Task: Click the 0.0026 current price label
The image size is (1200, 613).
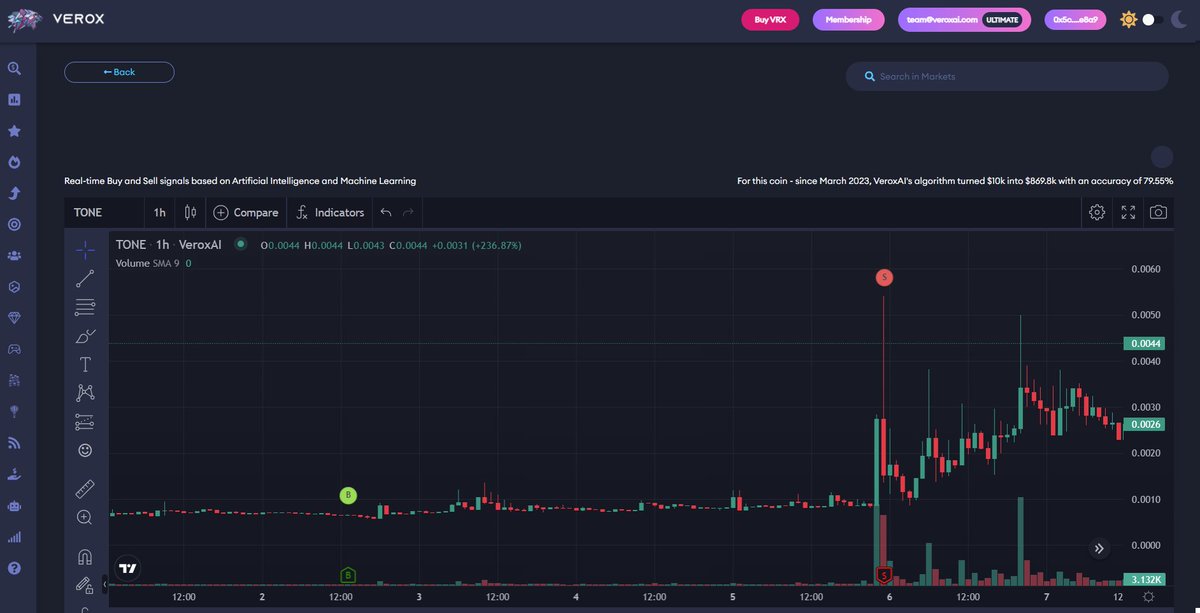Action: (1145, 424)
